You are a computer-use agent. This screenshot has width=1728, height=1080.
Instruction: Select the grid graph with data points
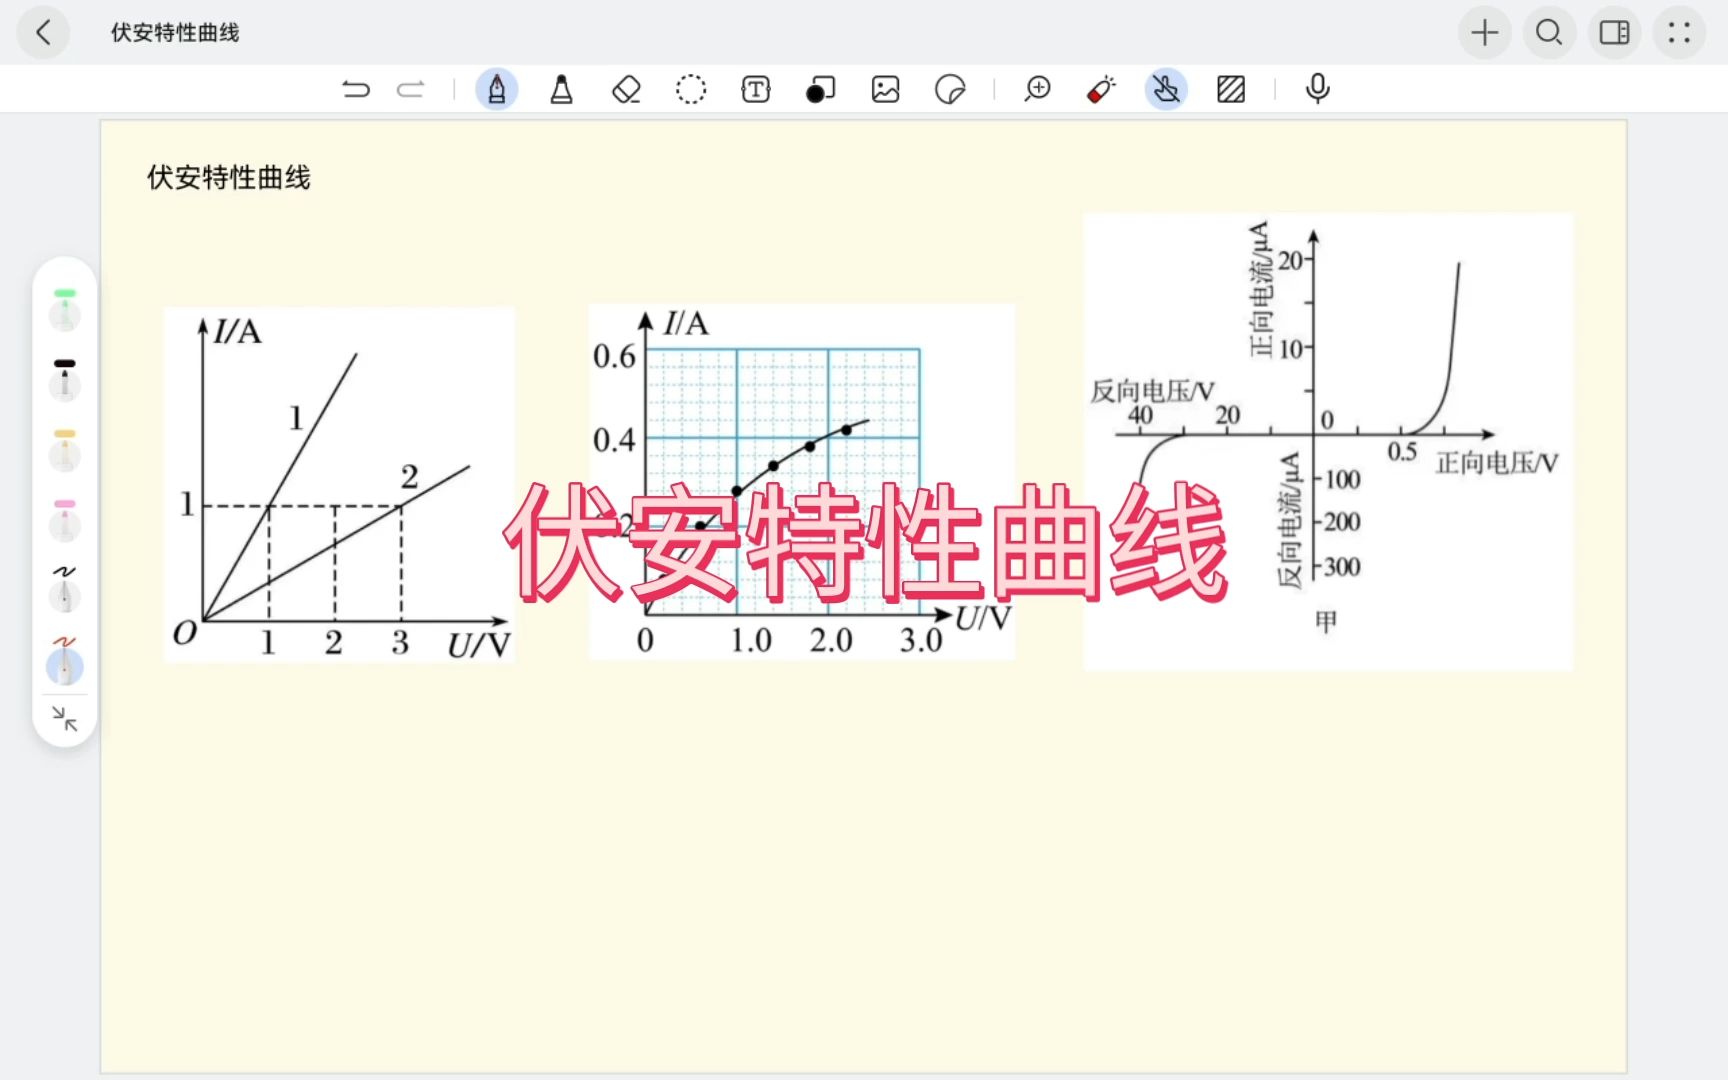tap(802, 482)
